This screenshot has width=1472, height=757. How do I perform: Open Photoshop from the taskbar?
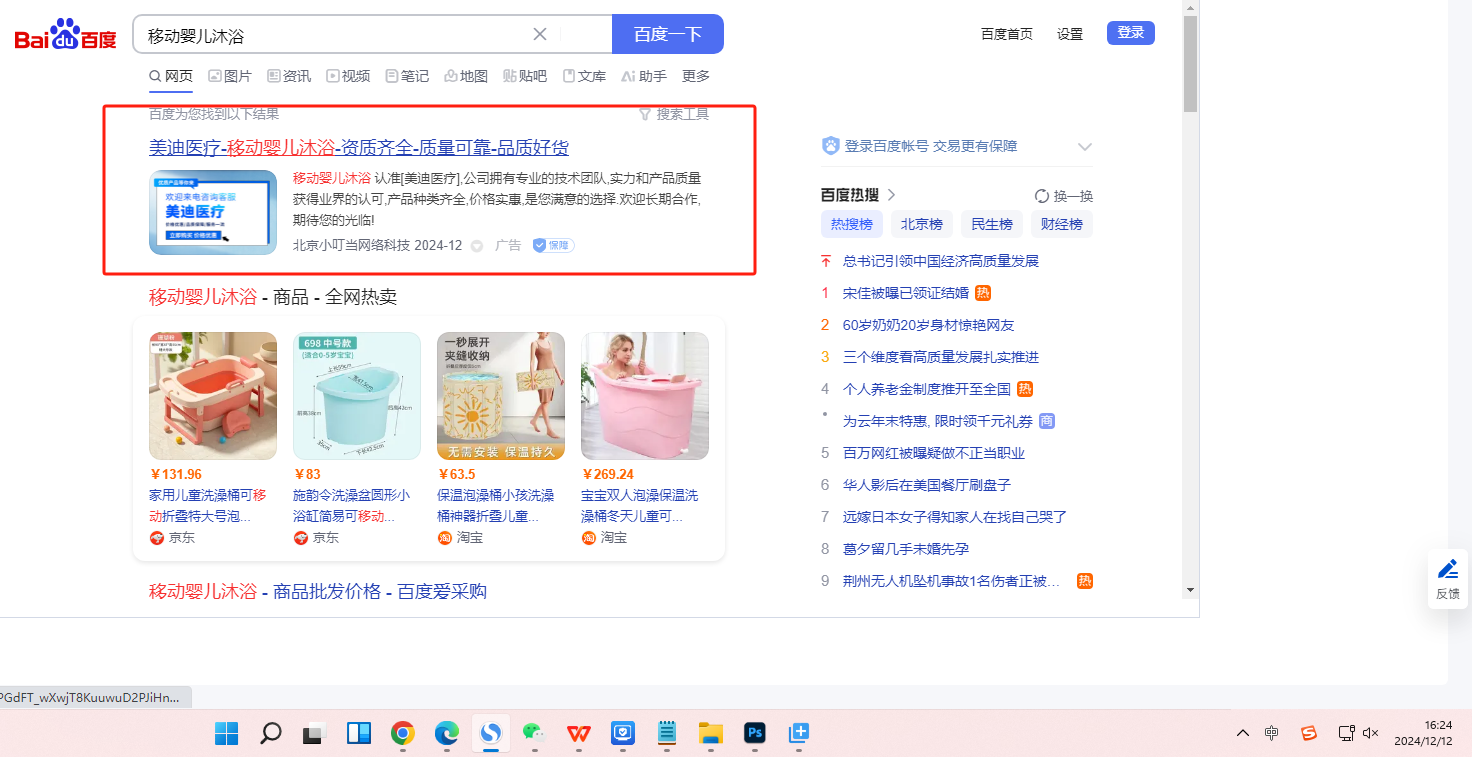[x=755, y=734]
